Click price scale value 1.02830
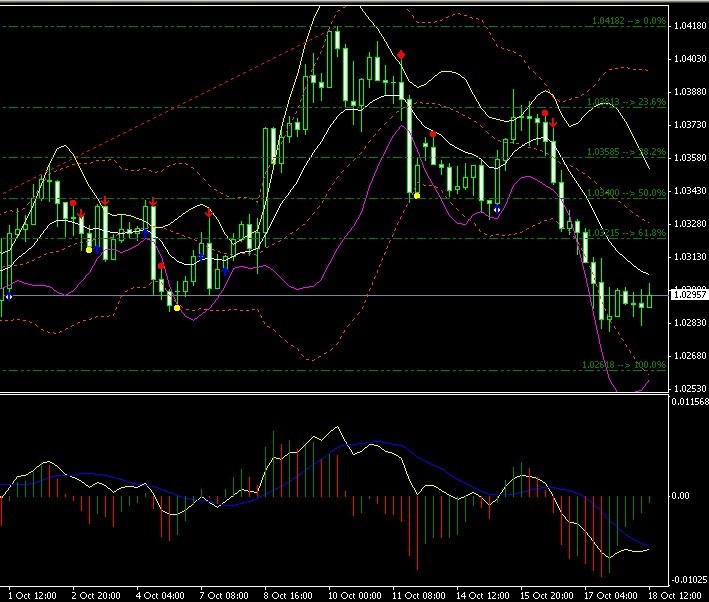This screenshot has height=602, width=709. click(x=690, y=323)
